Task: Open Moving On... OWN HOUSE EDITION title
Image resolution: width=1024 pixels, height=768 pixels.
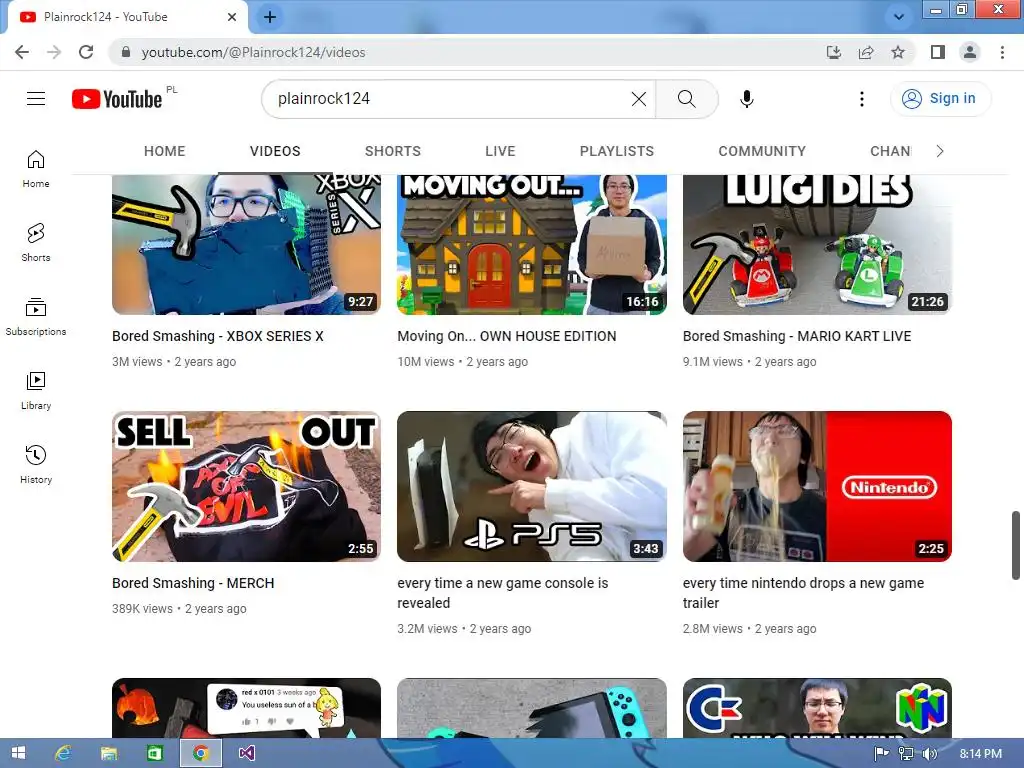Action: (507, 336)
